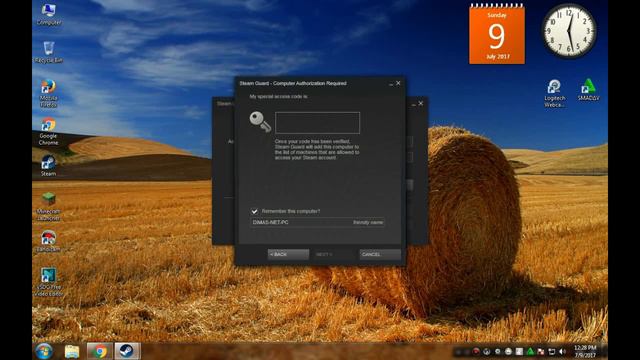This screenshot has width=640, height=360.
Task: Close the background Steam login window
Action: (421, 103)
